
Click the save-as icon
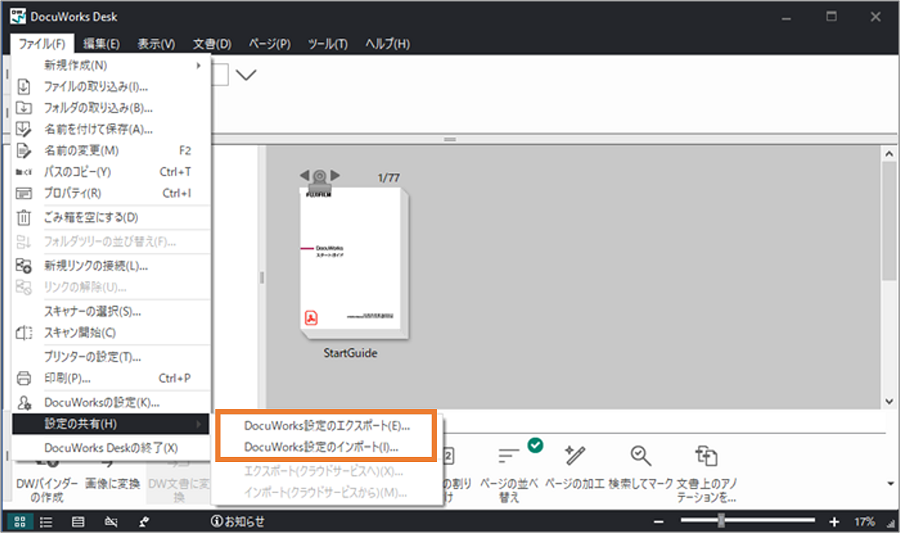click(x=24, y=129)
